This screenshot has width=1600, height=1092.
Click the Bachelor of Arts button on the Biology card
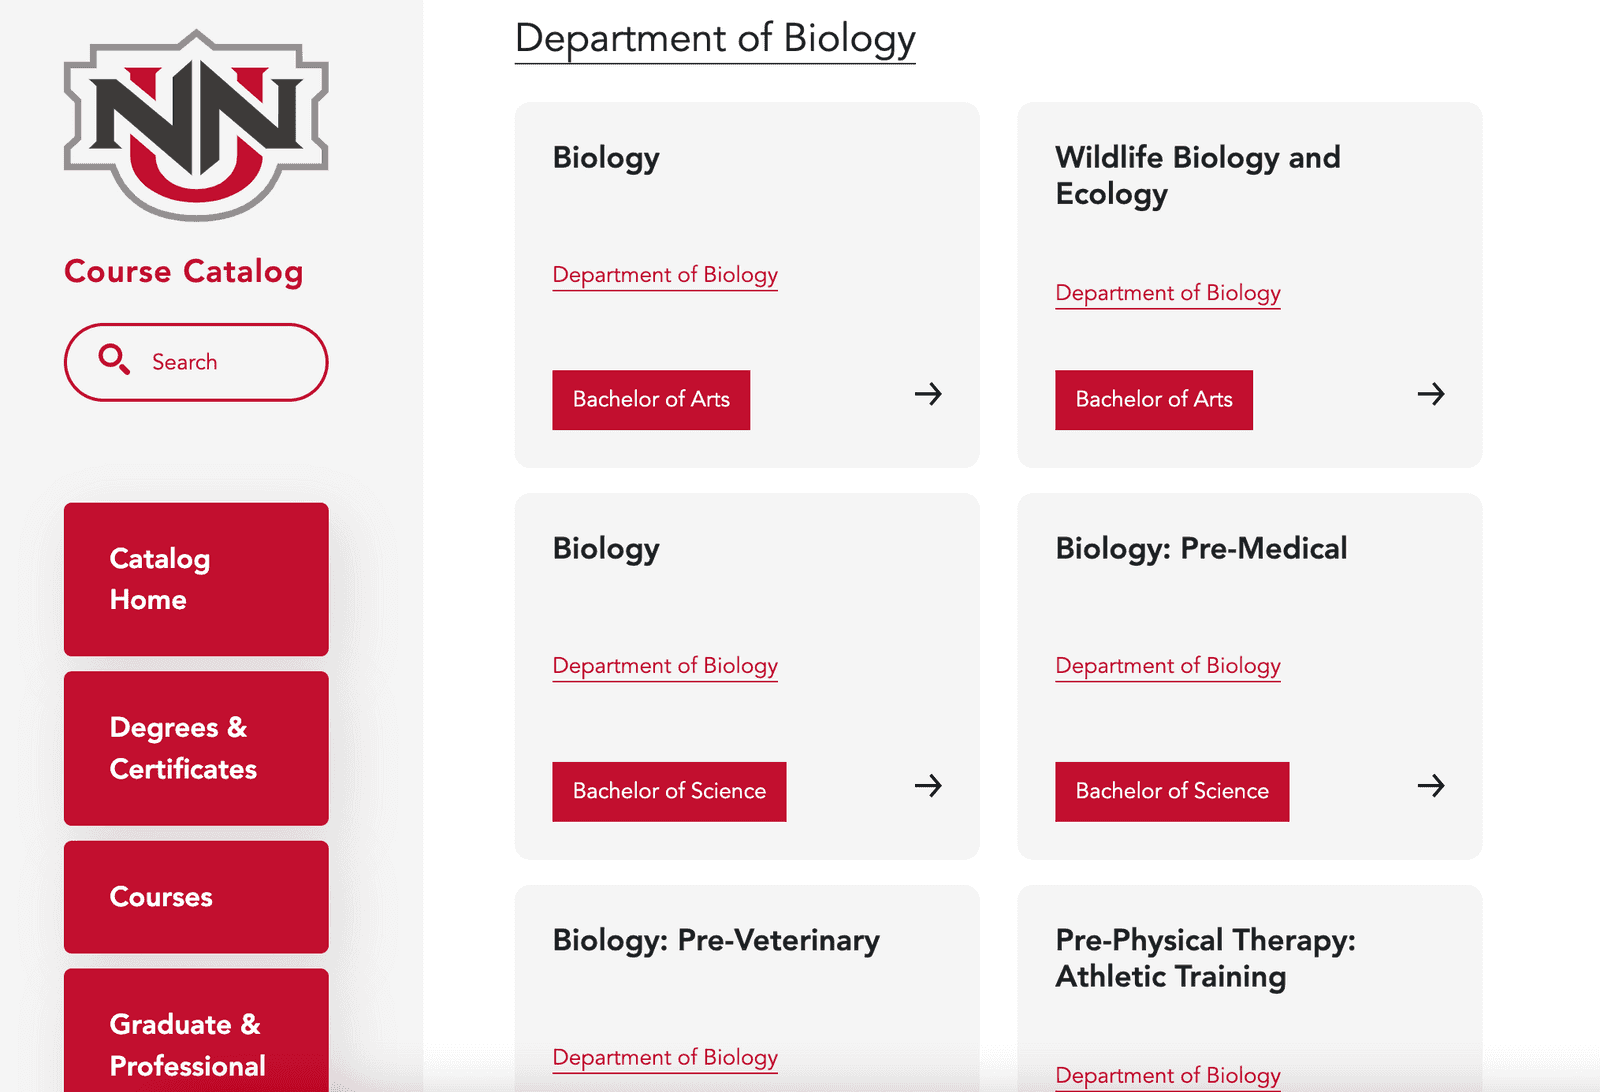(x=651, y=400)
